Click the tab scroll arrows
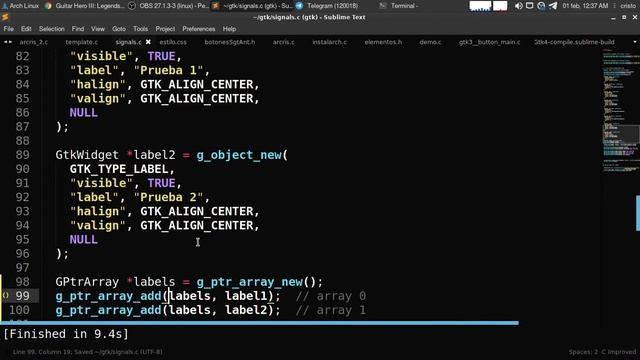Viewport: 640px width, 360px height. coord(8,42)
